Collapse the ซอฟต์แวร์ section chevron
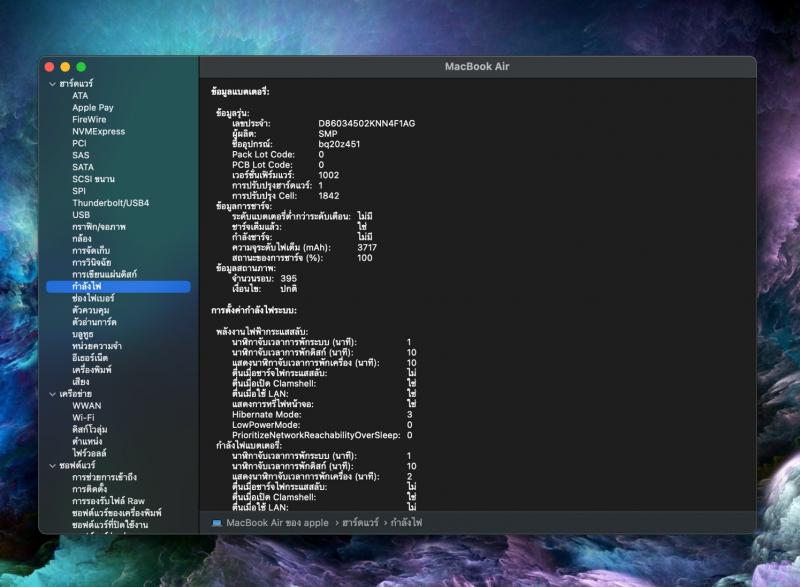 (53, 466)
